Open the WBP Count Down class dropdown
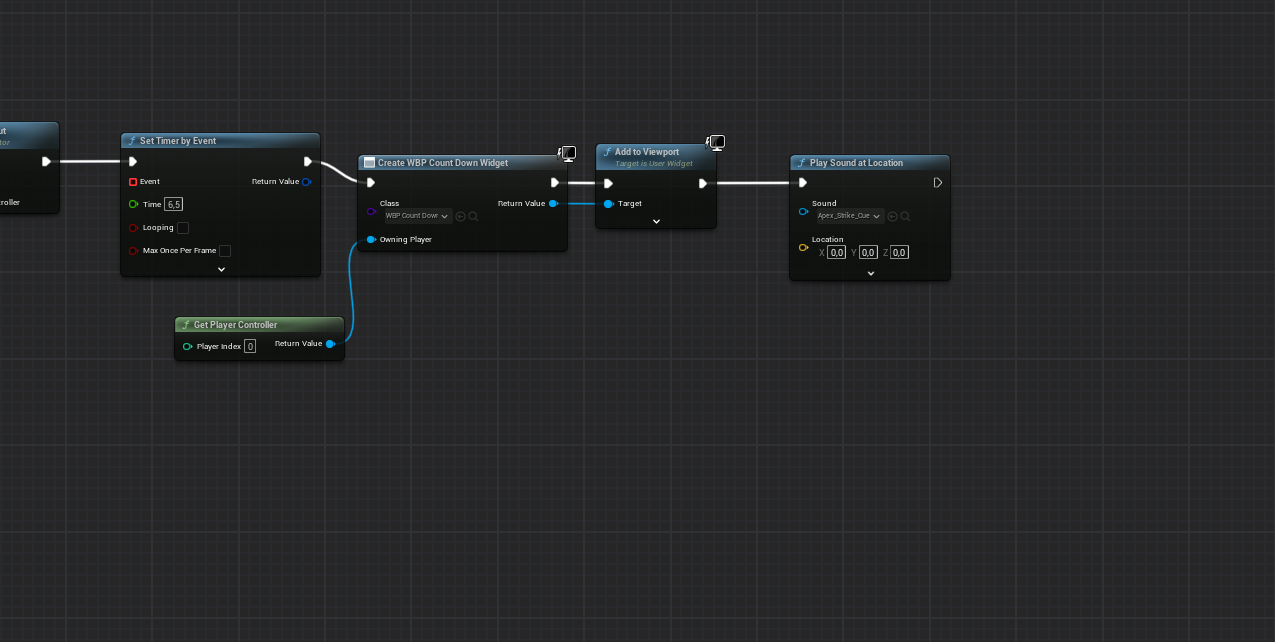The image size is (1275, 642). point(418,216)
